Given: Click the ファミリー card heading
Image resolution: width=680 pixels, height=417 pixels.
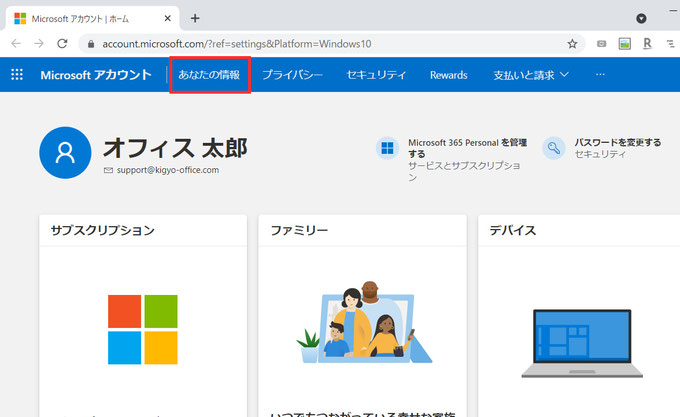Looking at the screenshot, I should (299, 230).
